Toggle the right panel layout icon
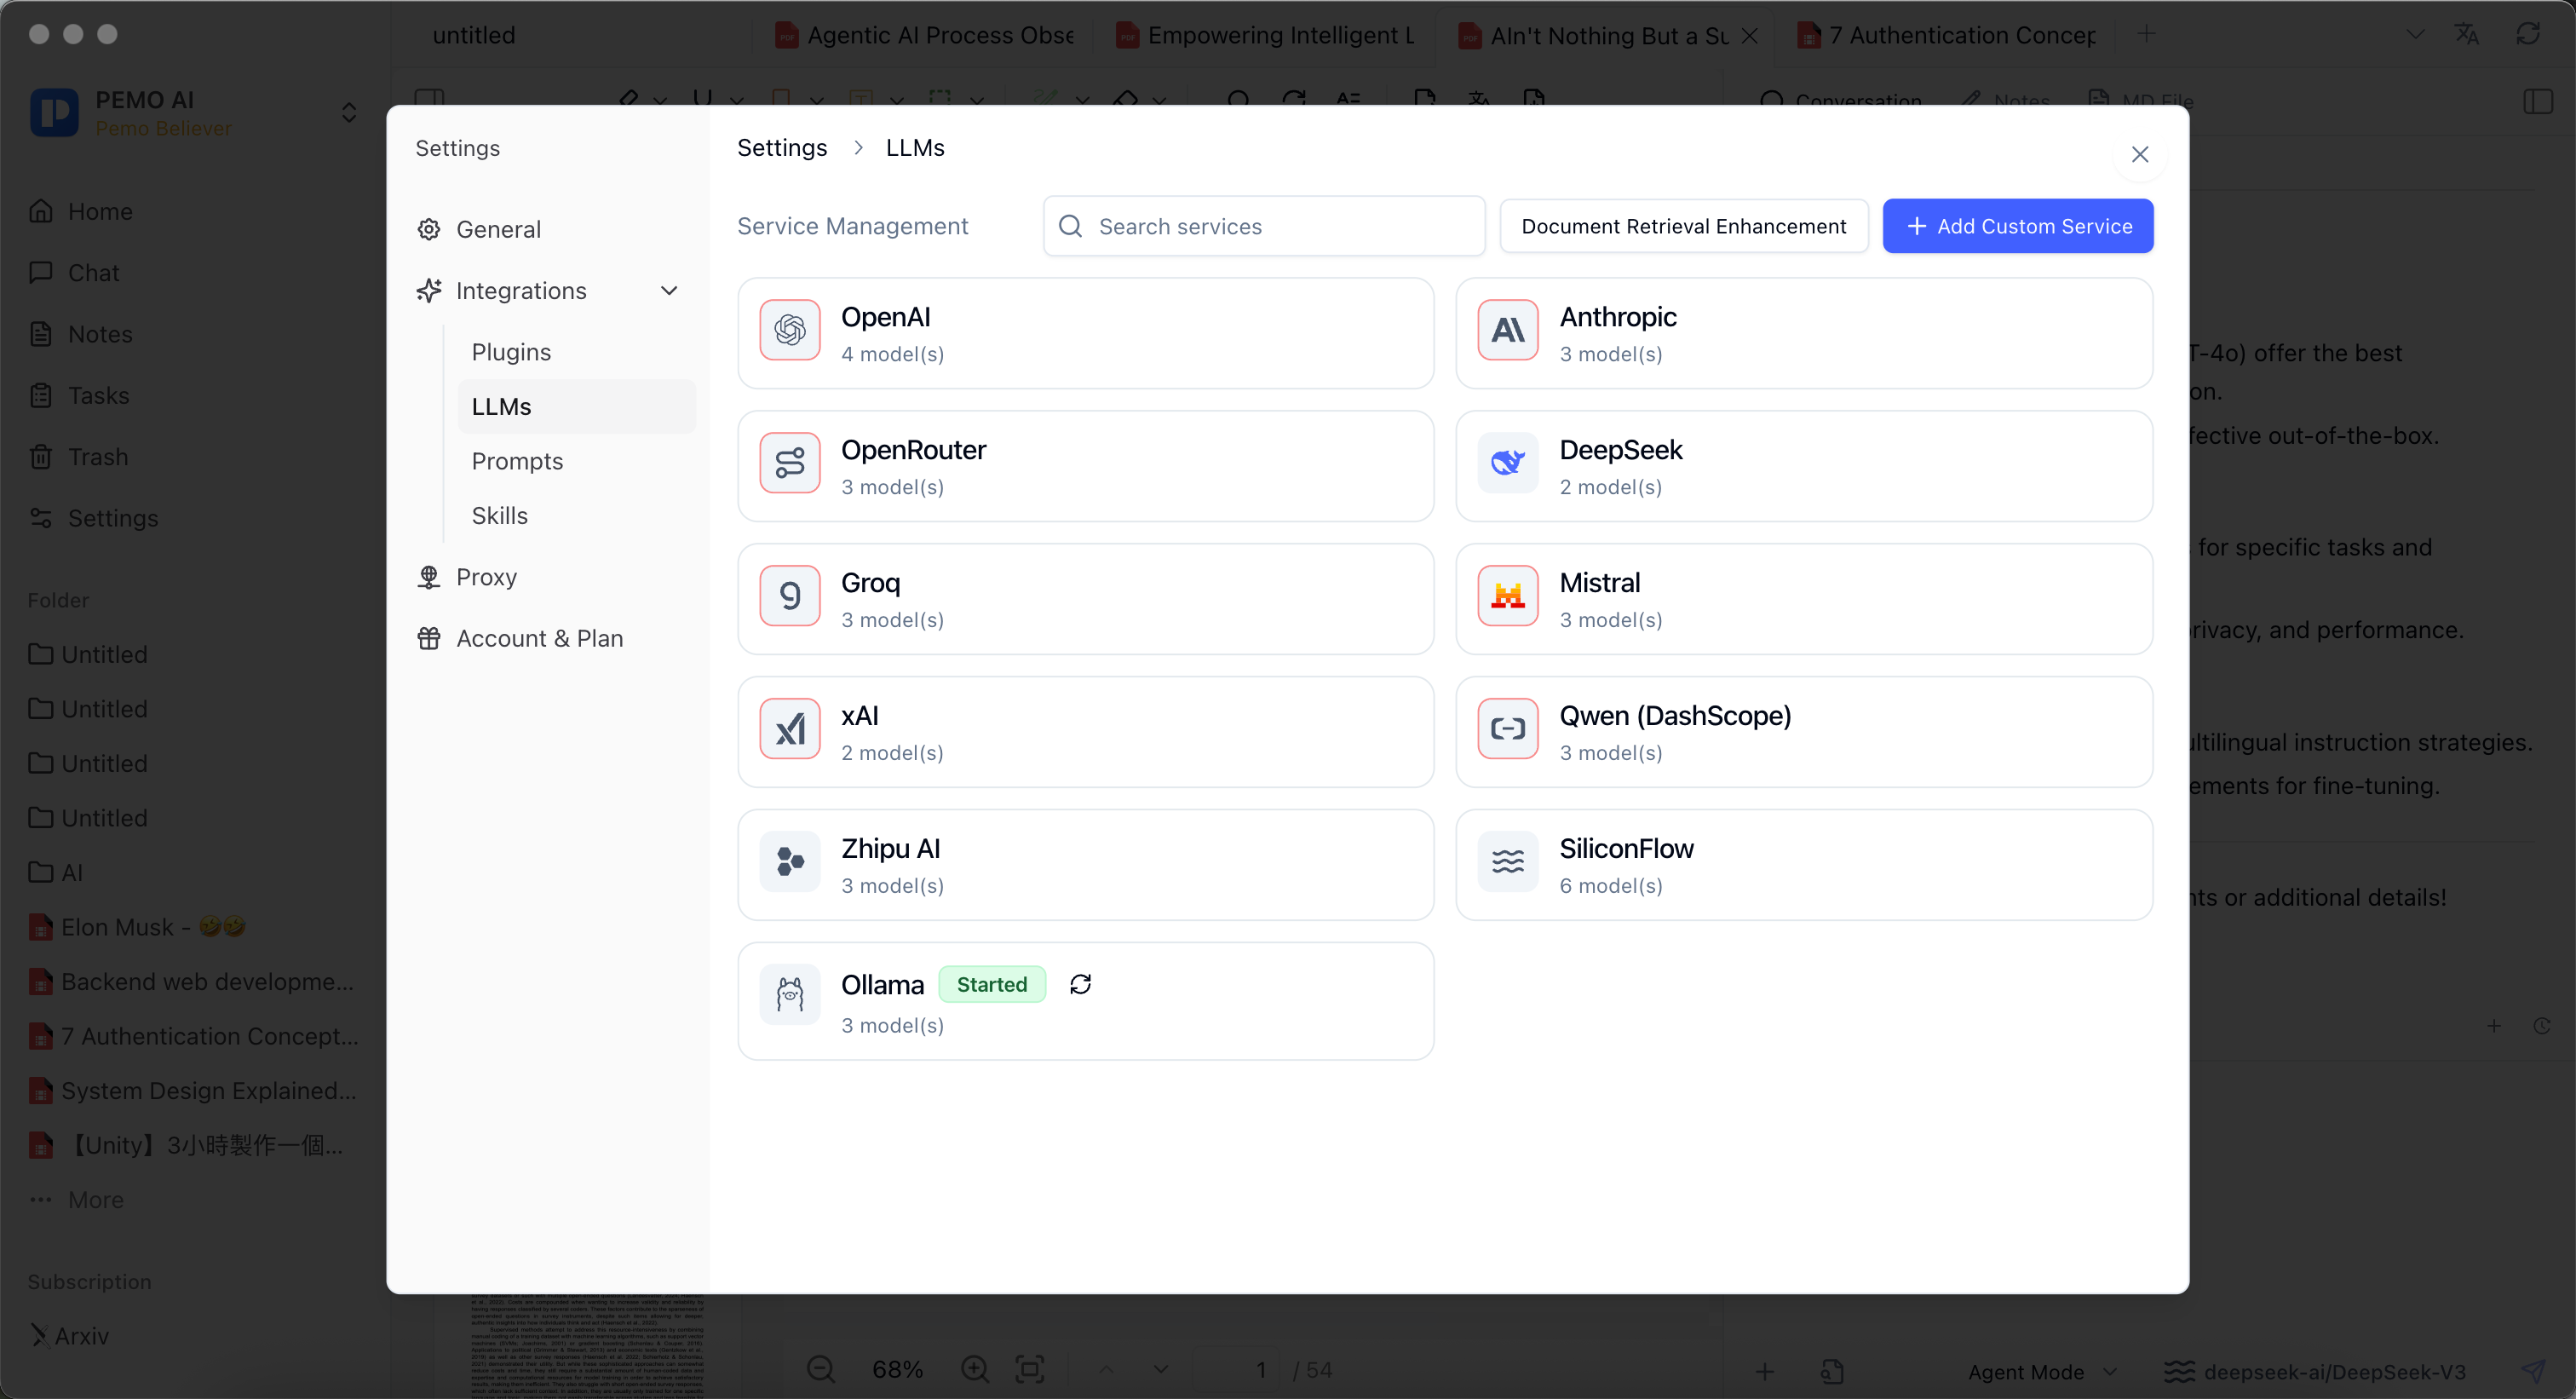Viewport: 2576px width, 1399px height. coord(2538,101)
